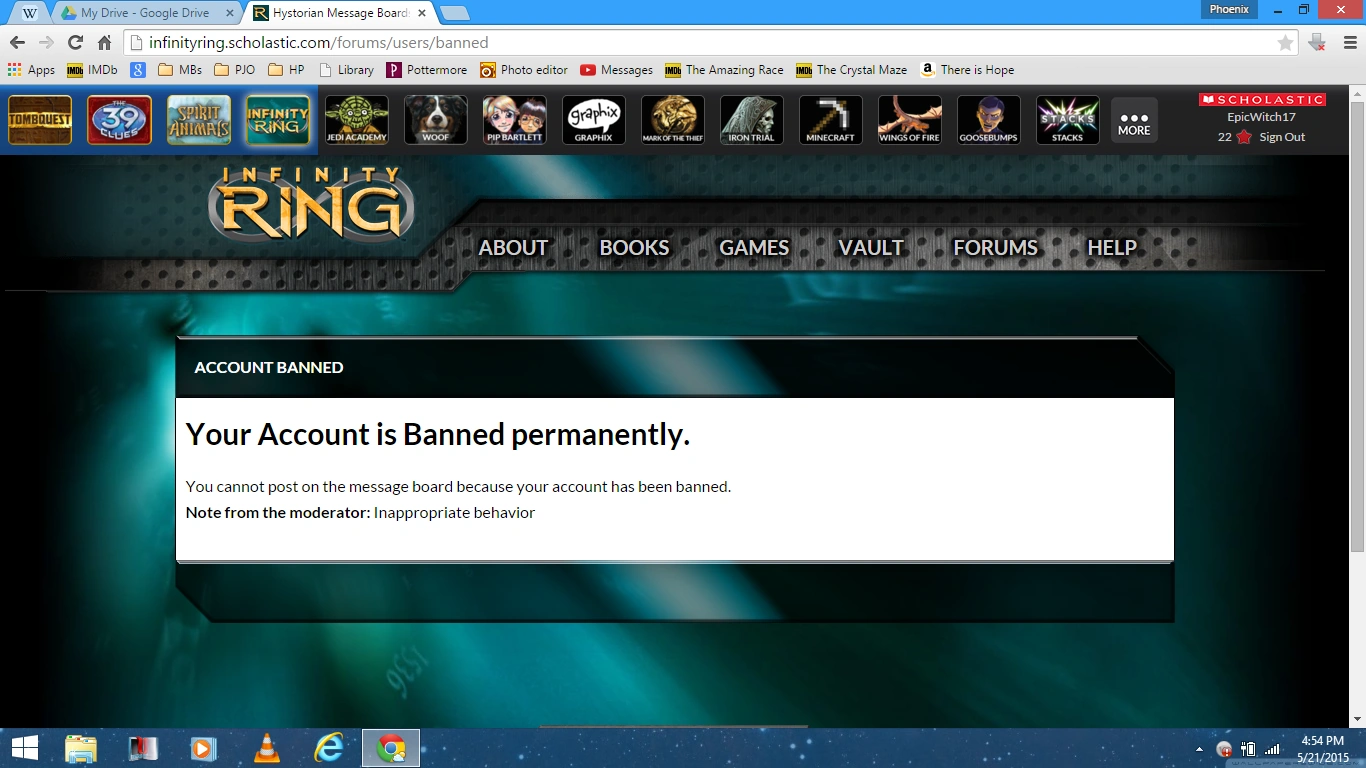Open the Minecraft series icon
This screenshot has width=1366, height=768.
tap(830, 120)
